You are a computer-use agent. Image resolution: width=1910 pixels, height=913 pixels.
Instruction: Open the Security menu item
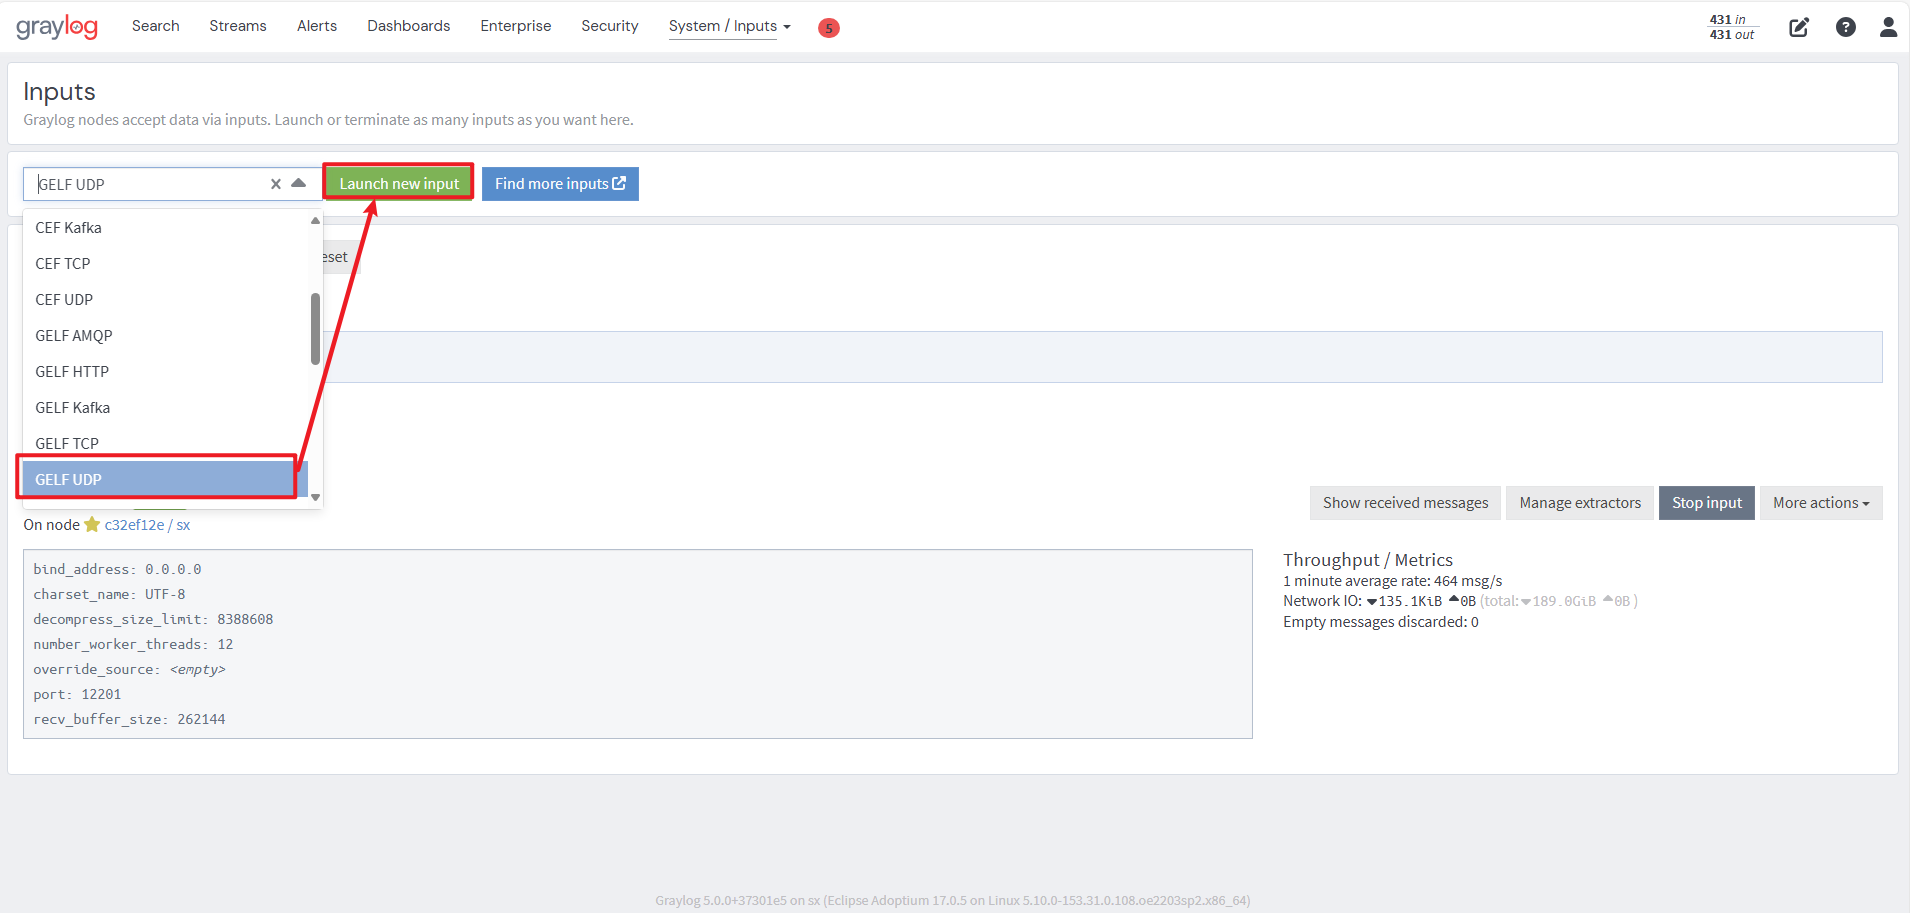[x=610, y=26]
